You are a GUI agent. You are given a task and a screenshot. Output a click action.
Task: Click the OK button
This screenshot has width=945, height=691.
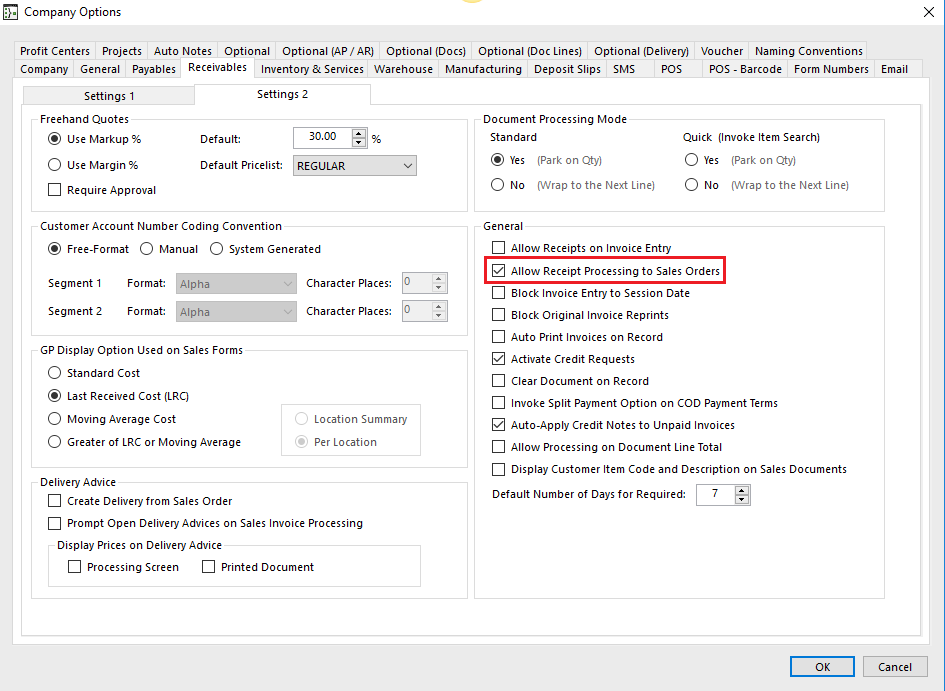(x=822, y=667)
